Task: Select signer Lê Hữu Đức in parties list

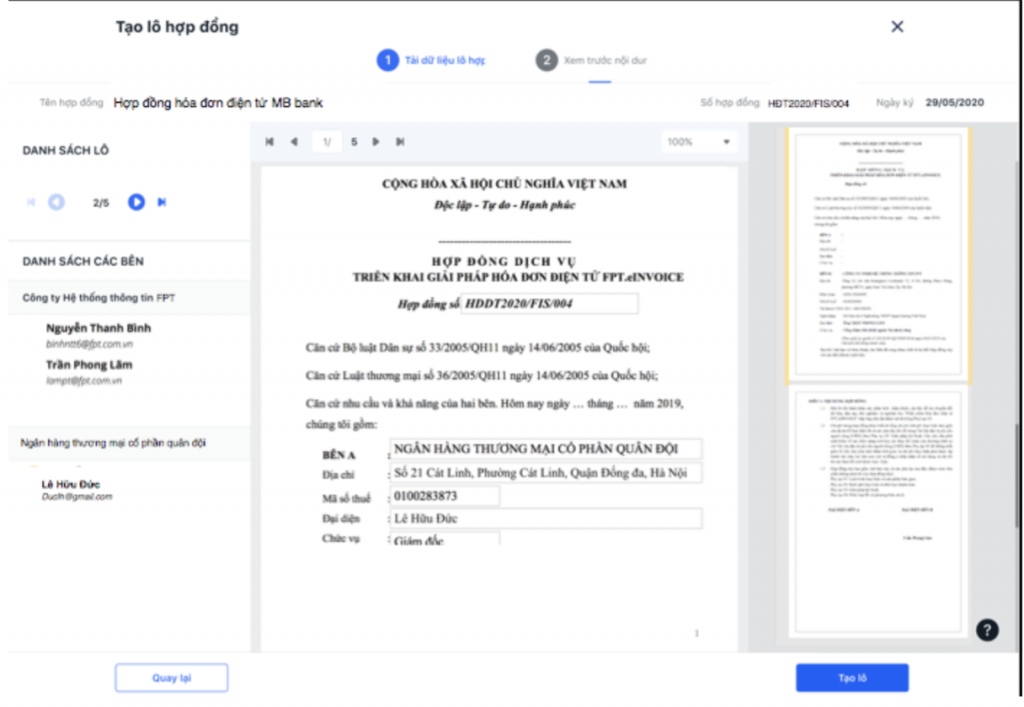Action: point(71,484)
